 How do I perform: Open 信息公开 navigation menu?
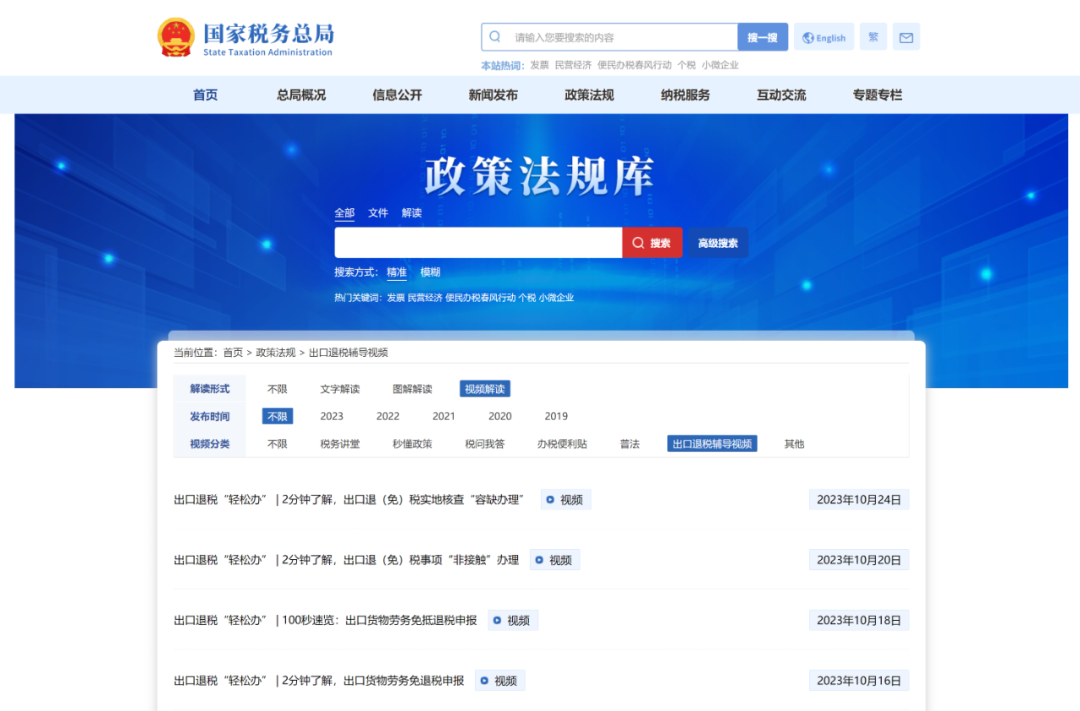click(x=397, y=95)
